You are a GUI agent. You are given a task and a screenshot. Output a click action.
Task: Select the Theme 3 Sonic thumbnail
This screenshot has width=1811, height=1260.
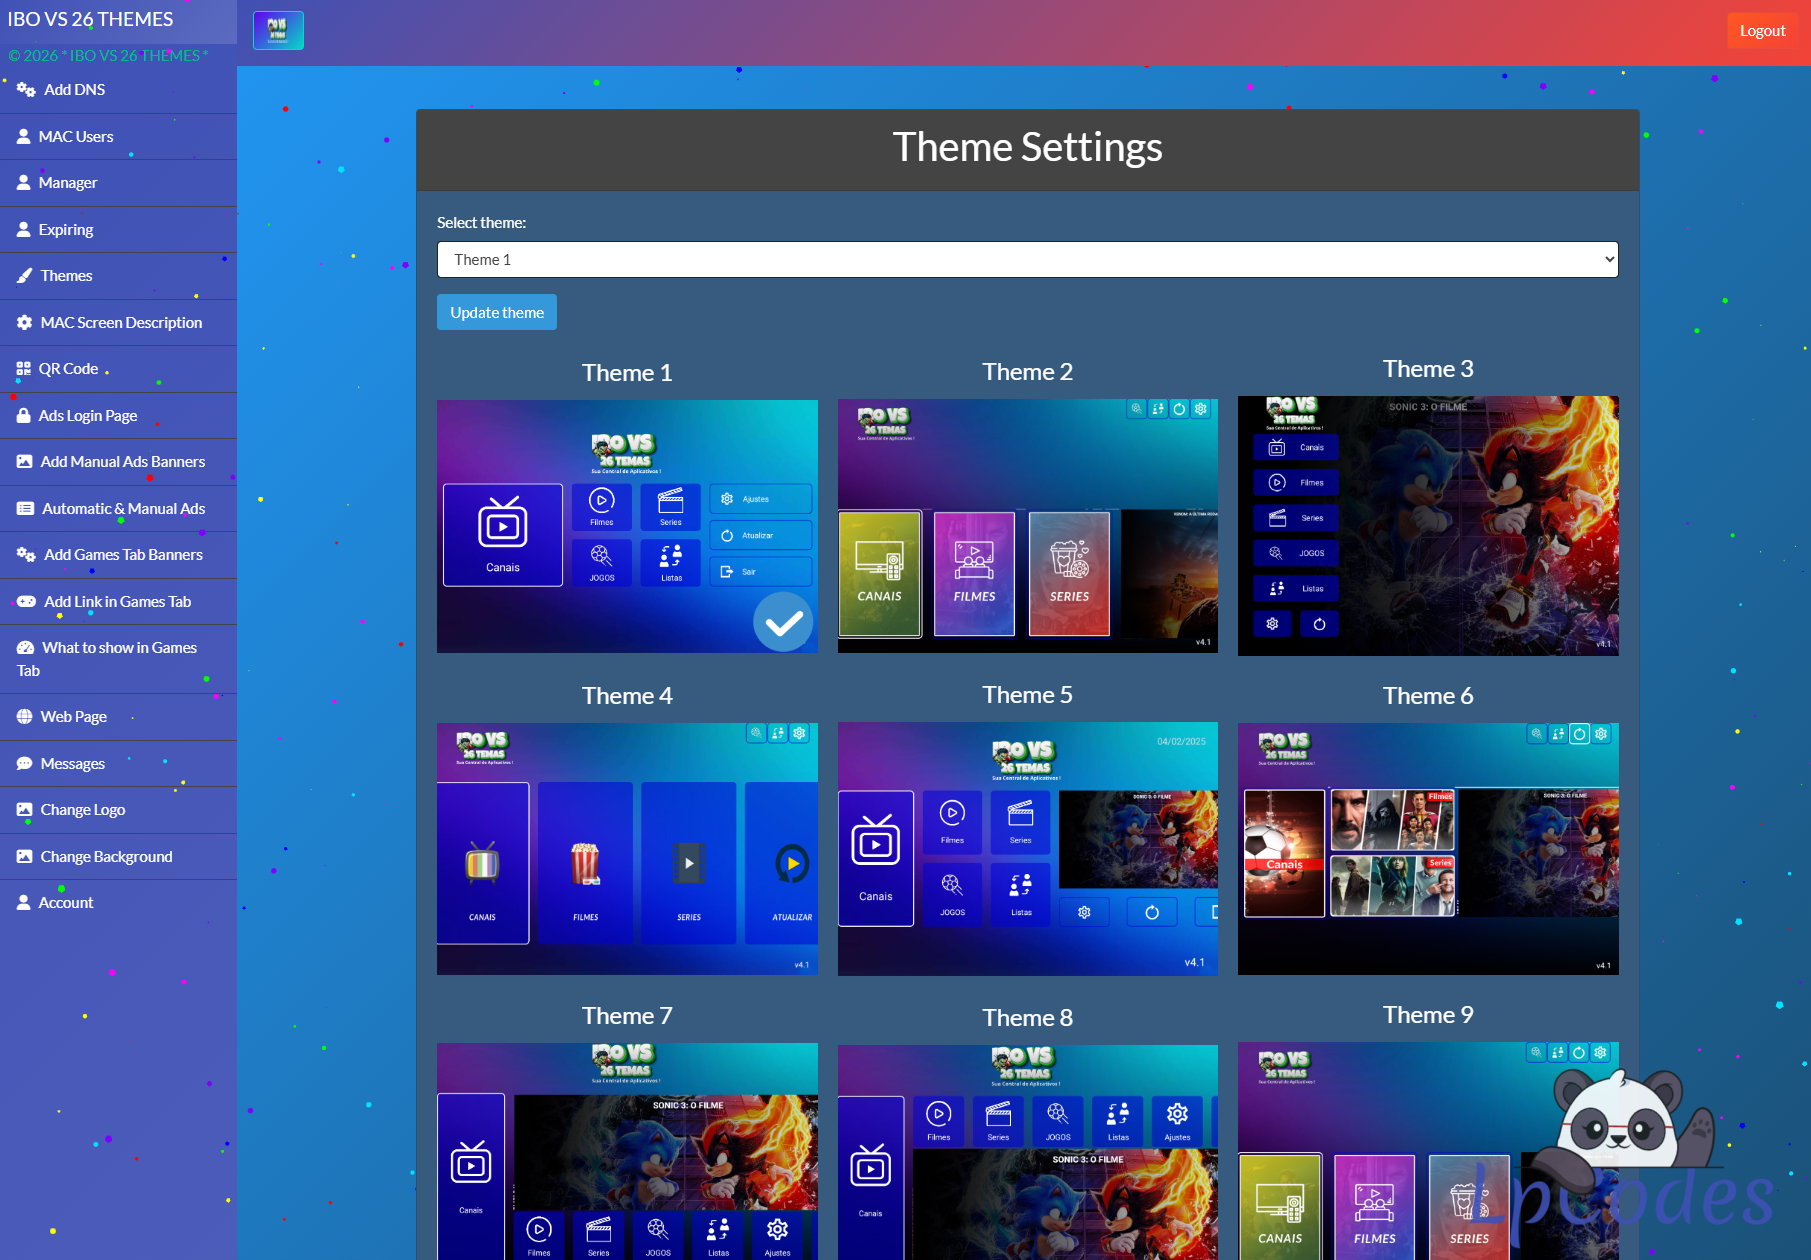(1427, 526)
